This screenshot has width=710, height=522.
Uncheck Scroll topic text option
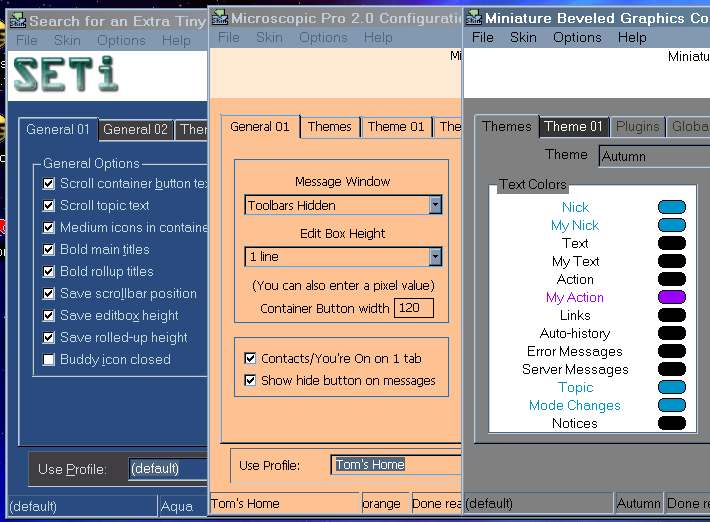(48, 206)
